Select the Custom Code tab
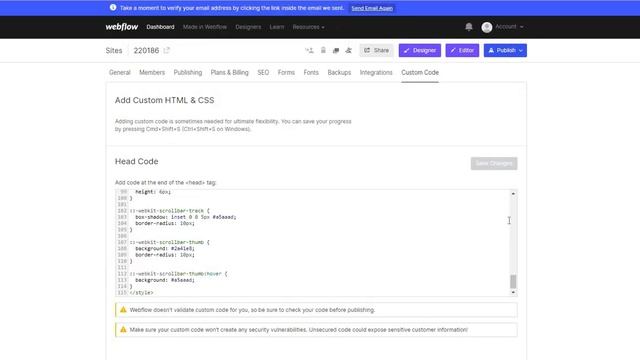 coord(420,72)
